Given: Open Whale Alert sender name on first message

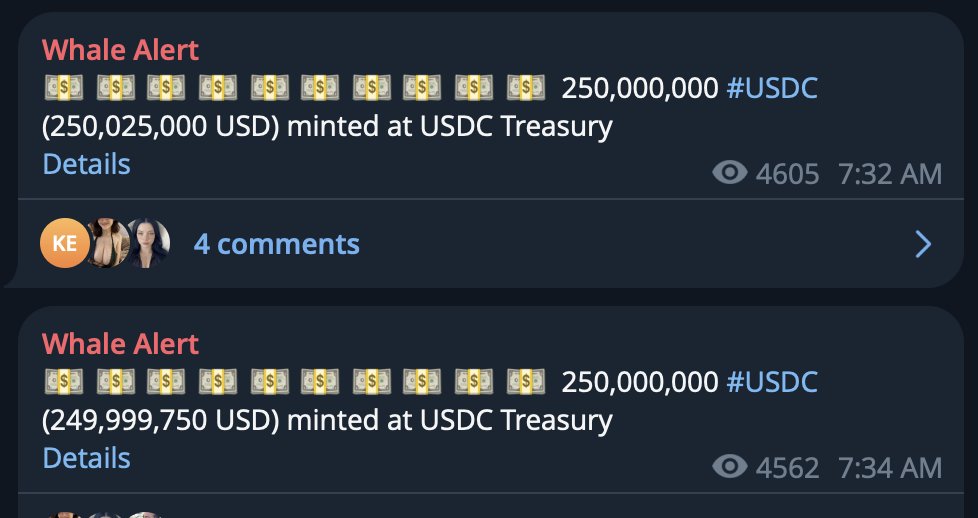Looking at the screenshot, I should (x=120, y=50).
